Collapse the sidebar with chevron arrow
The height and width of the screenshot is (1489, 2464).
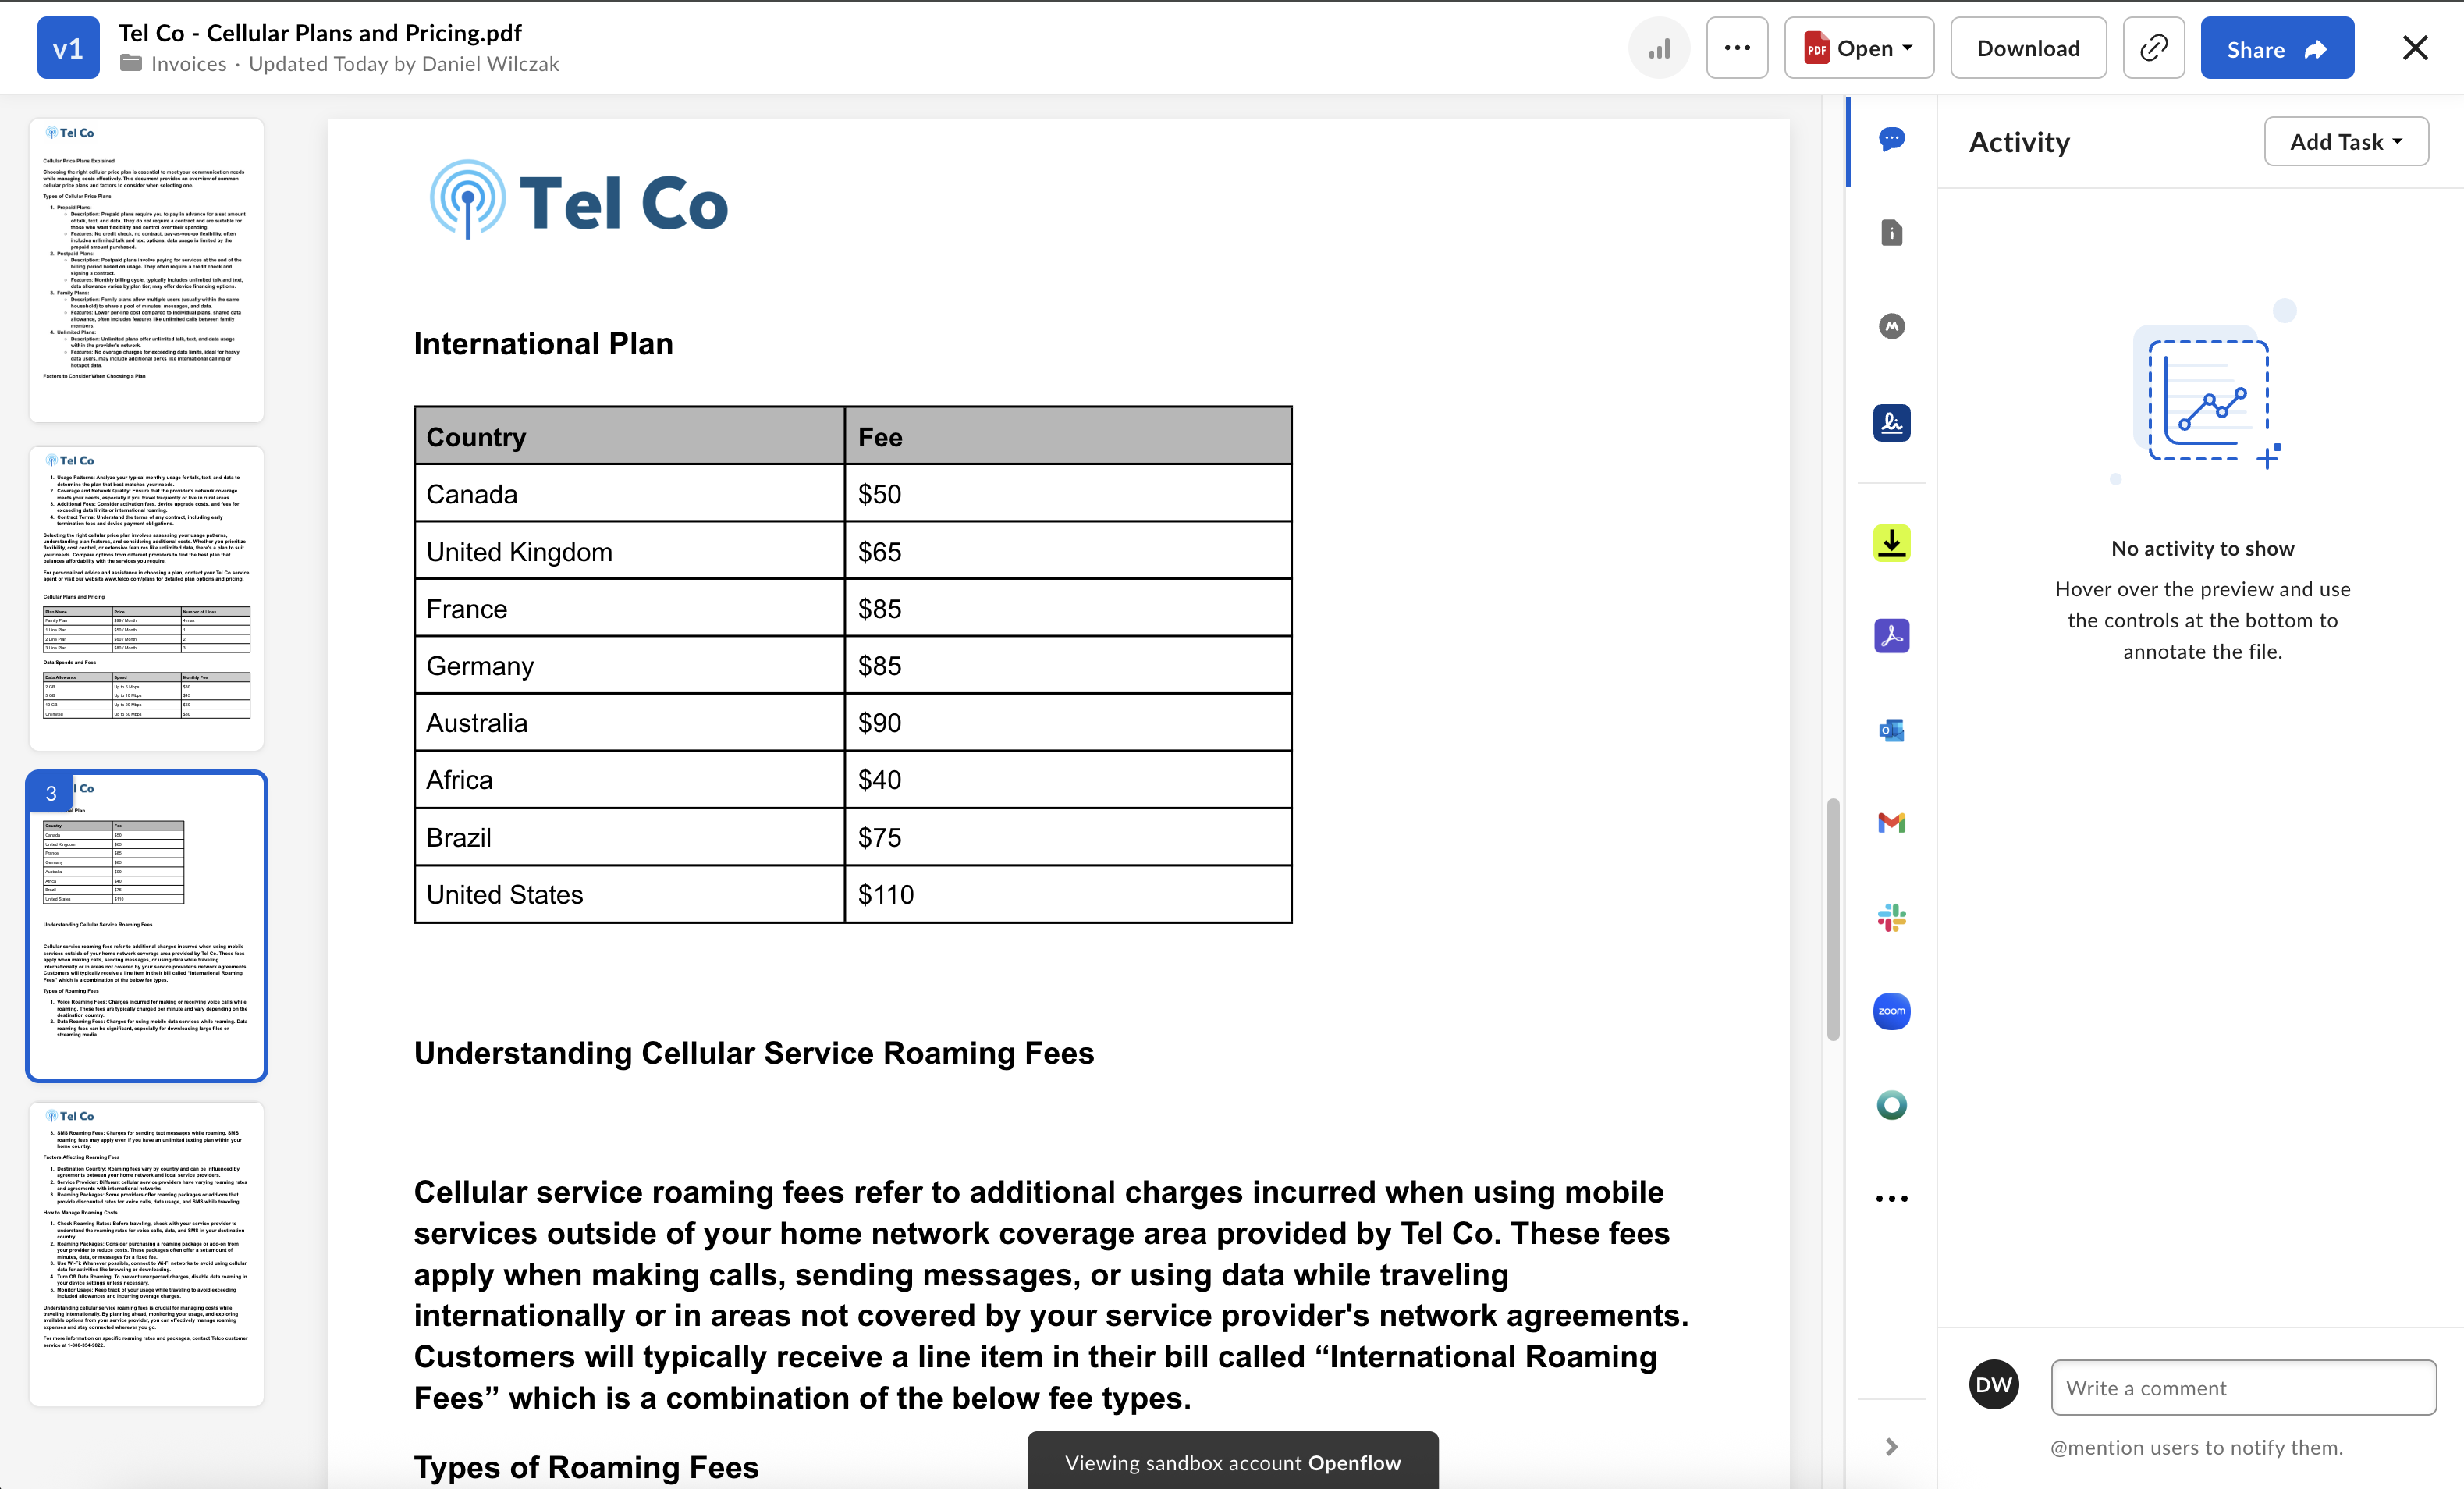1891,1447
